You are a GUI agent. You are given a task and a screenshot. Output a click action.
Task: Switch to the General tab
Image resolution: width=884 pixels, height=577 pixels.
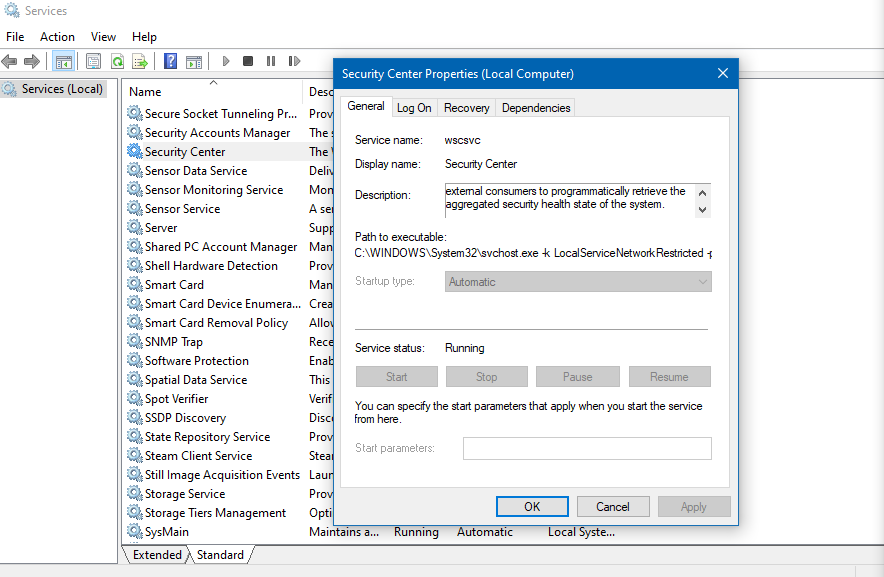[366, 106]
